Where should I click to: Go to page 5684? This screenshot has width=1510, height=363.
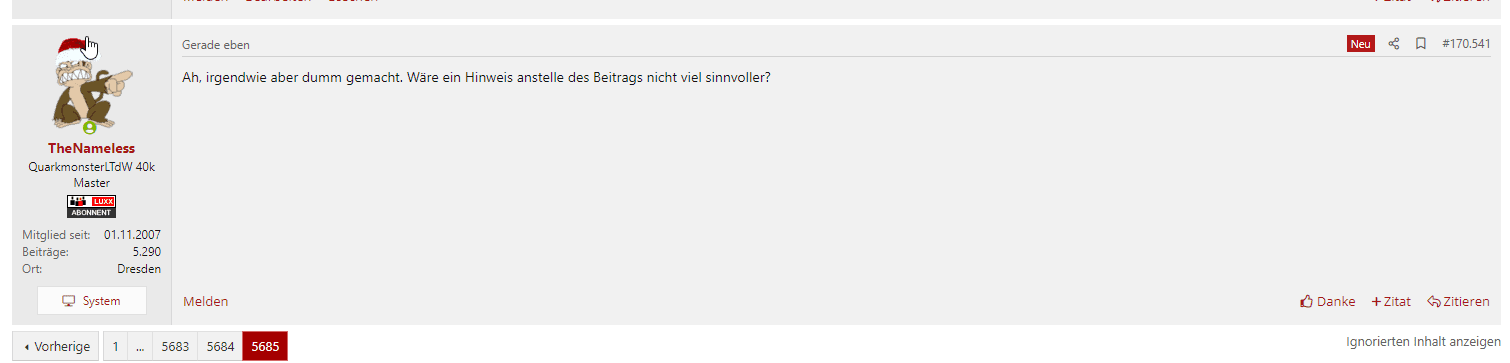coord(220,346)
